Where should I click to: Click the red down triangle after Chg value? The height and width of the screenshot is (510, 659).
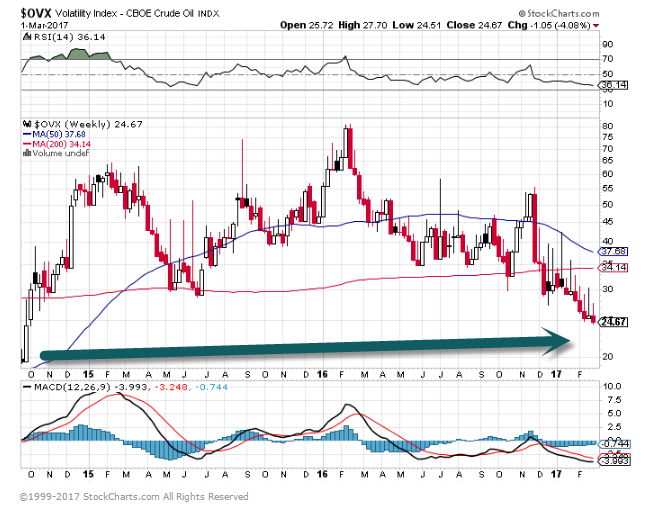click(x=596, y=26)
